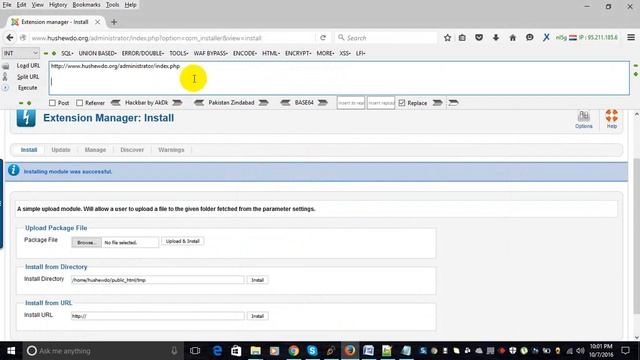Expand the ENCODE dropdown menu

point(245,53)
